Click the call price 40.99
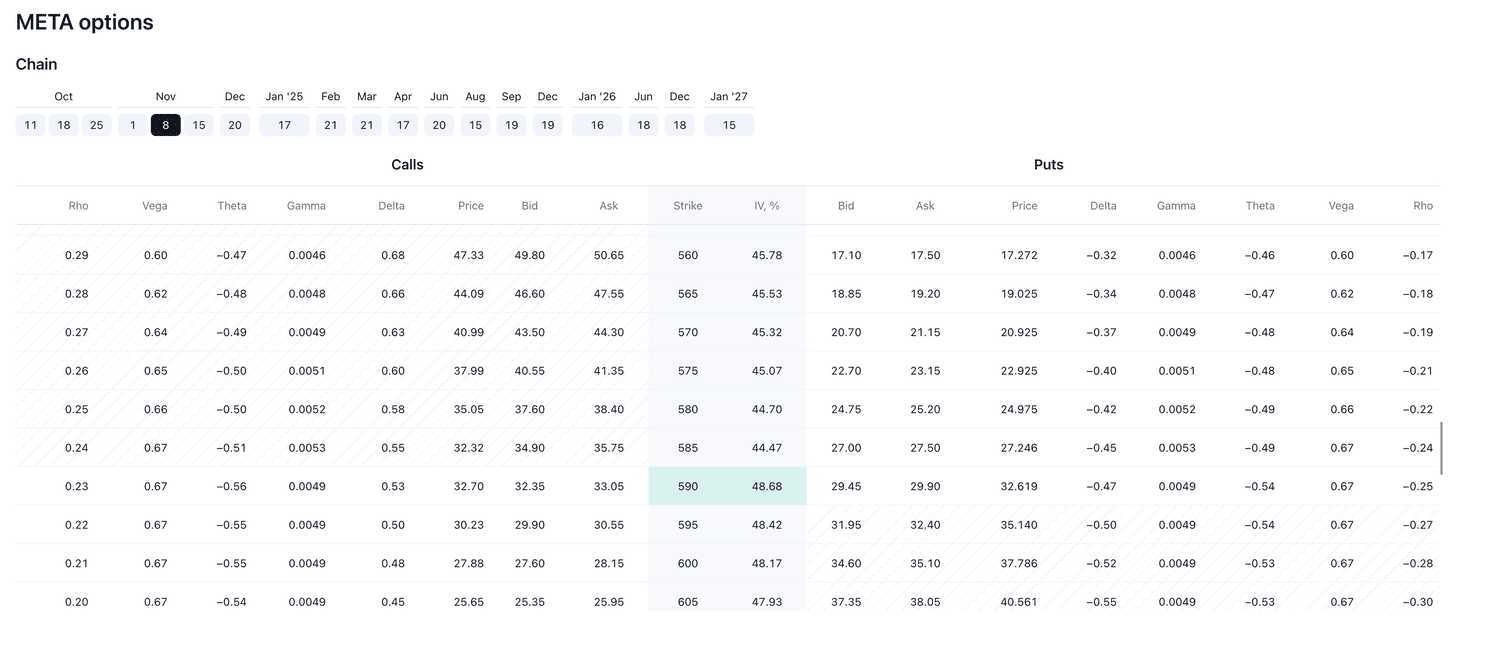Screen dimensions: 1500x647 tap(469, 332)
